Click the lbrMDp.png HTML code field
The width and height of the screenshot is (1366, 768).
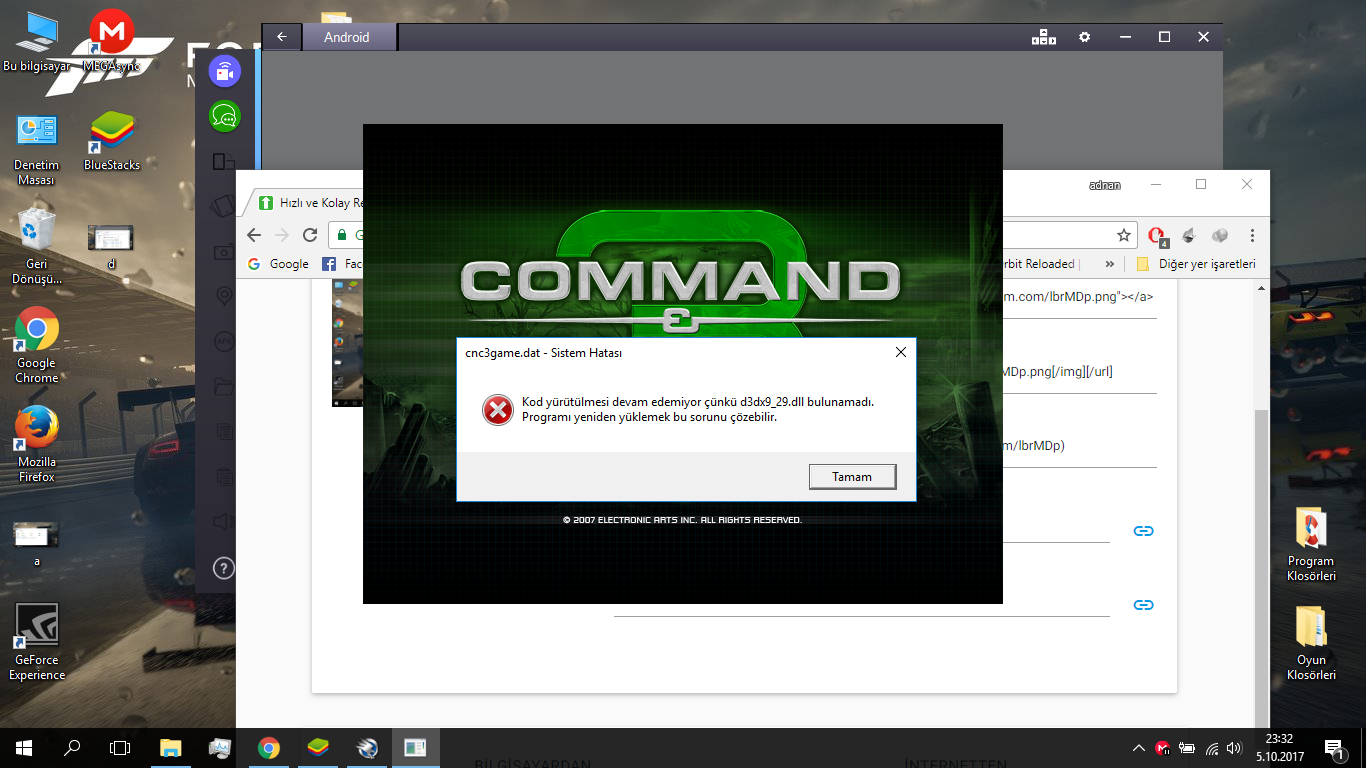pyautogui.click(x=1080, y=298)
